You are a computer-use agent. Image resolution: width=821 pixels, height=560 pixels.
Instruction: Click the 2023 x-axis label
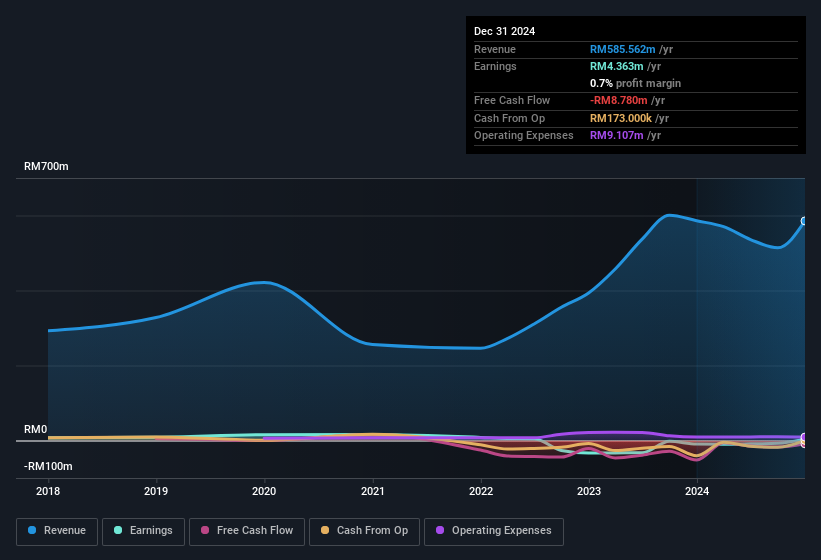589,491
